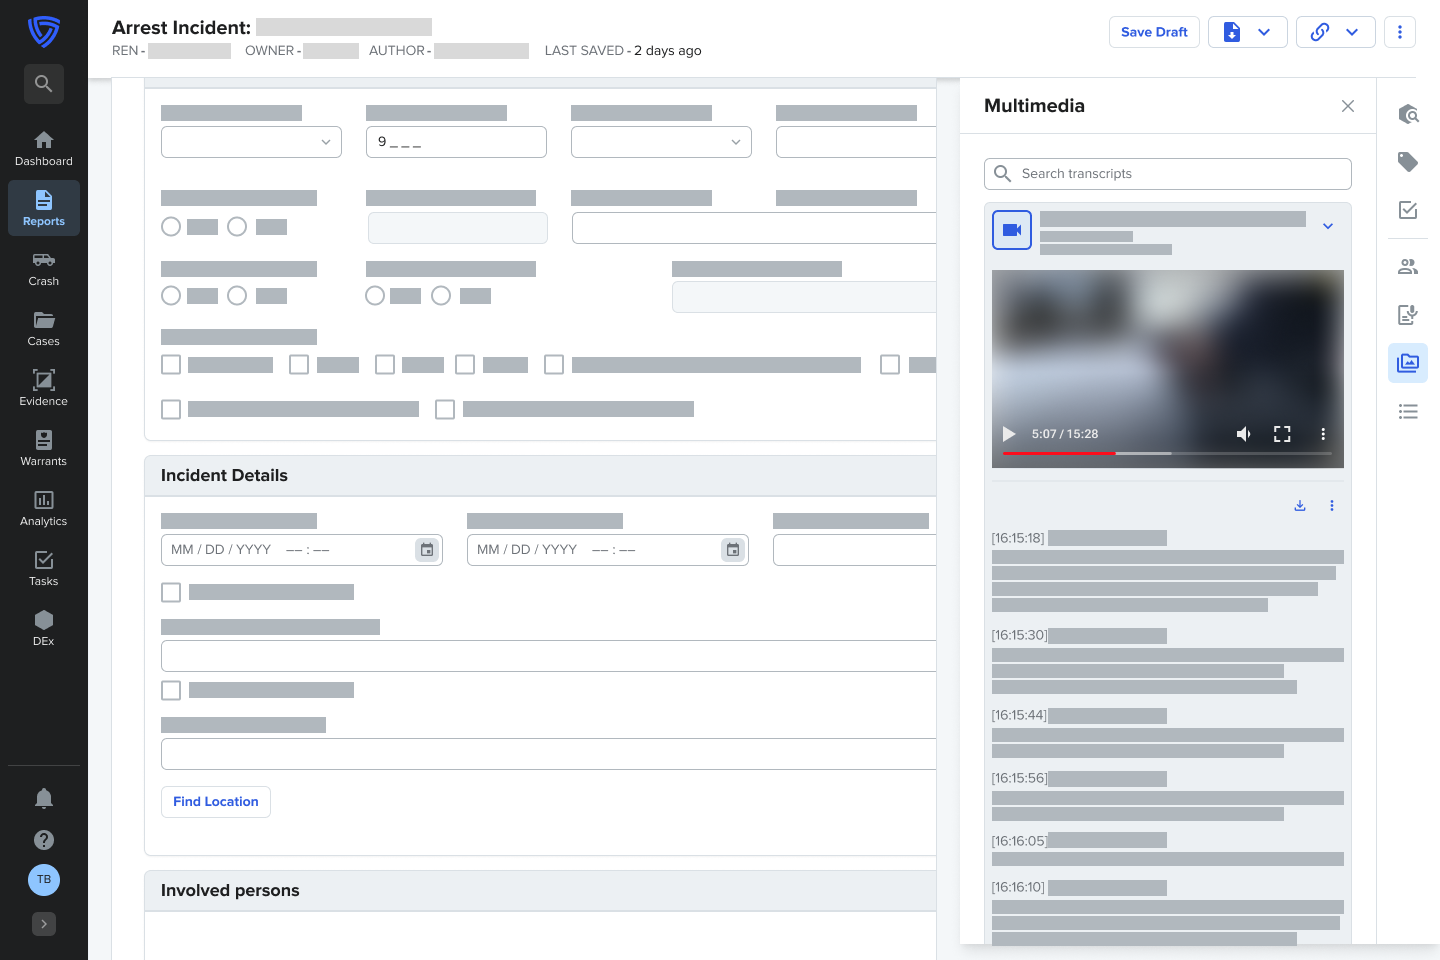Download the transcript using download icon
This screenshot has height=960, width=1440.
1300,506
